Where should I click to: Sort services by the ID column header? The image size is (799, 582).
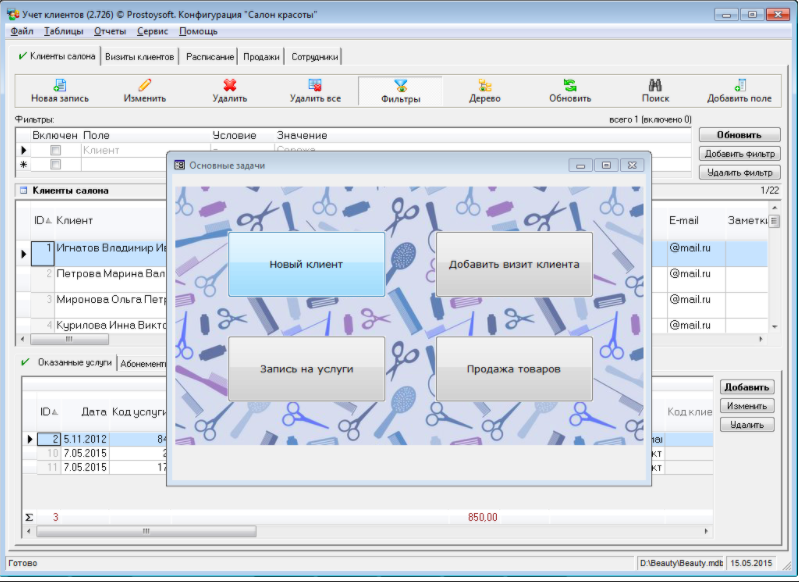point(49,412)
